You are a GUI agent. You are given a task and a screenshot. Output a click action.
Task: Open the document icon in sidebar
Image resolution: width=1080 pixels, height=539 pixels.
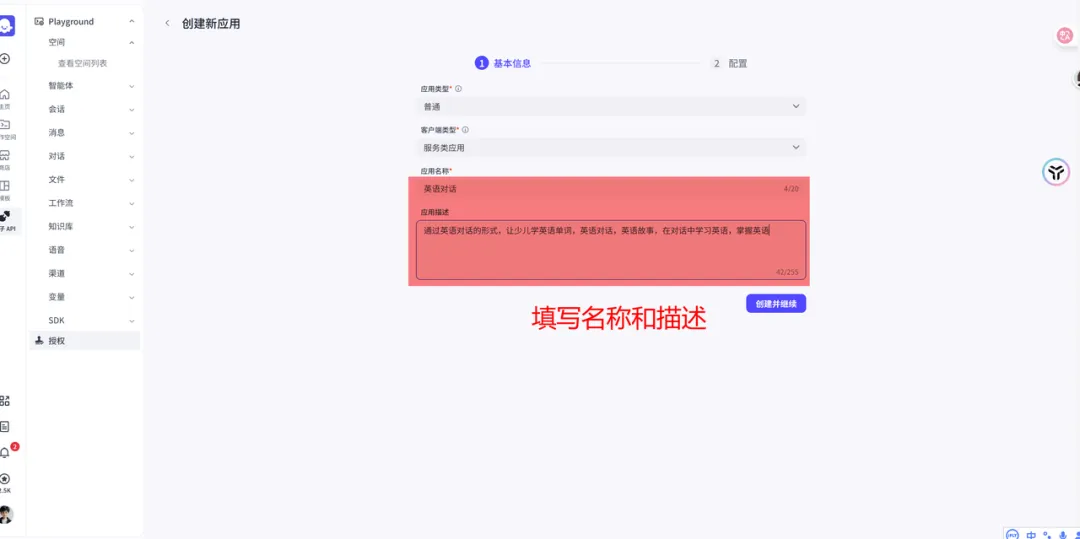coord(5,427)
